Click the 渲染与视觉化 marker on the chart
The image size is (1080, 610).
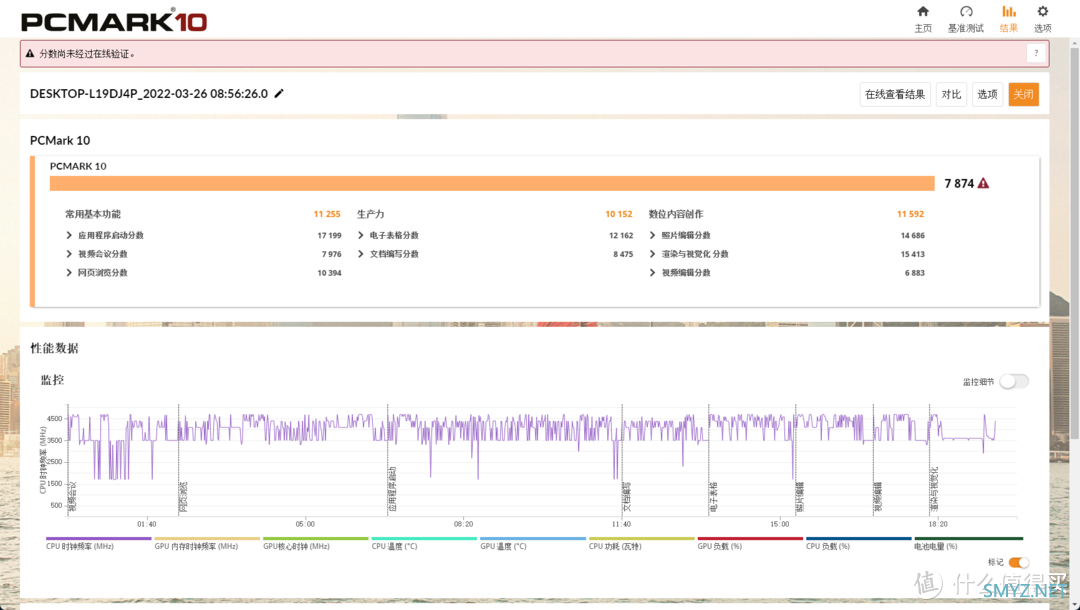tap(934, 489)
